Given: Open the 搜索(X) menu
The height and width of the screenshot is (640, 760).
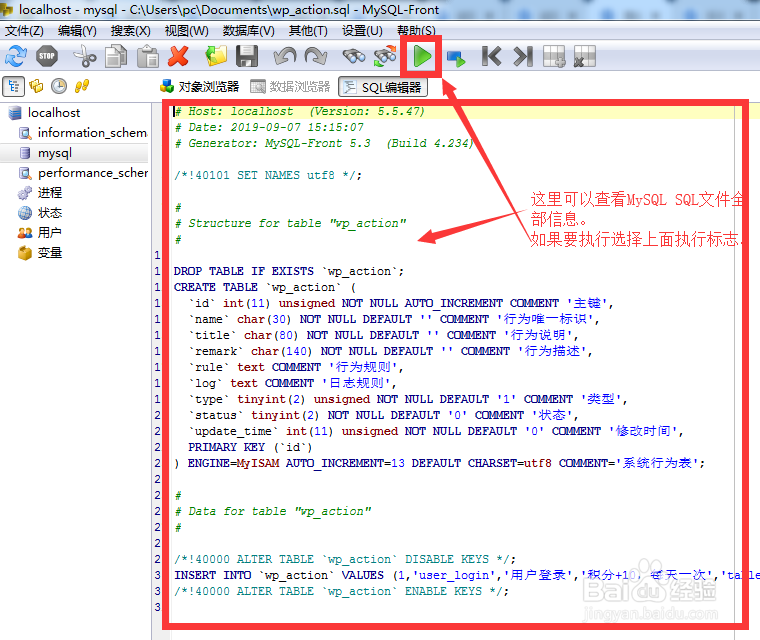Looking at the screenshot, I should click(x=130, y=31).
